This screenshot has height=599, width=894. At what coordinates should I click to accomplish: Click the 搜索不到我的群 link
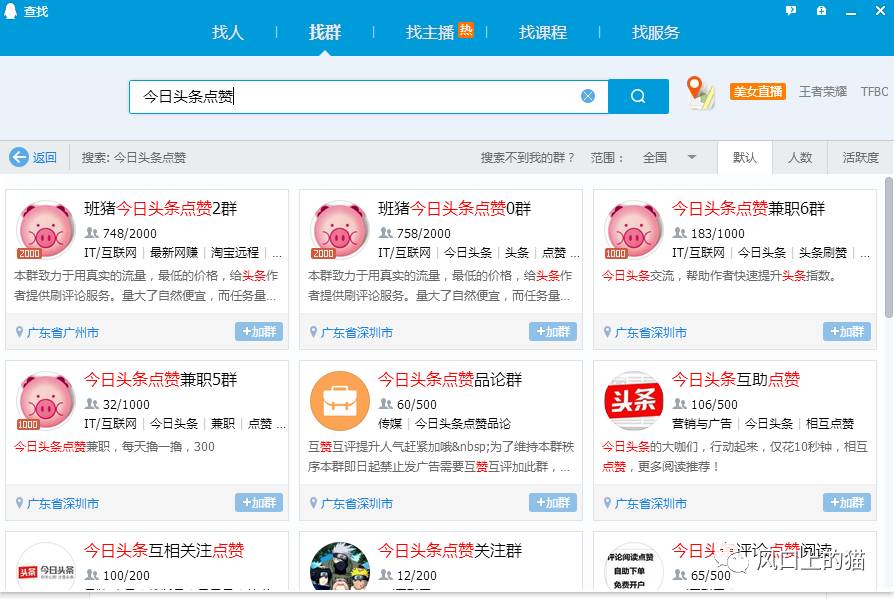(x=525, y=157)
